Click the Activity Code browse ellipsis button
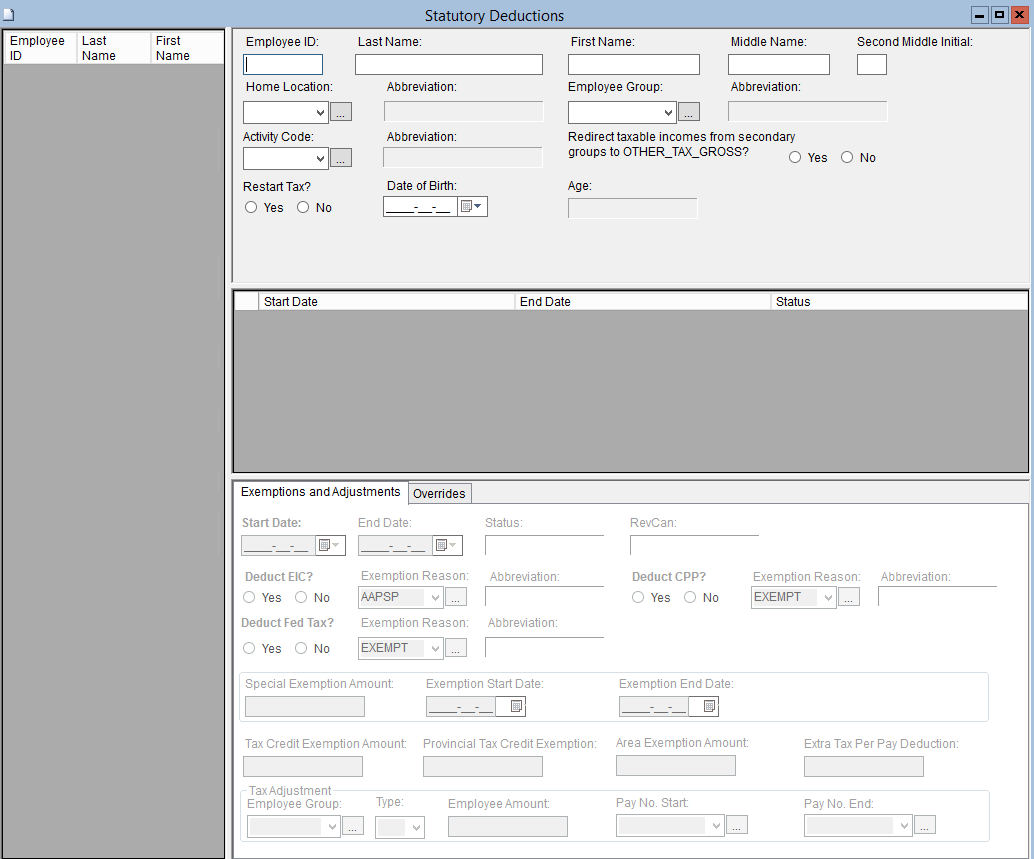The width and height of the screenshot is (1034, 859). (x=341, y=158)
